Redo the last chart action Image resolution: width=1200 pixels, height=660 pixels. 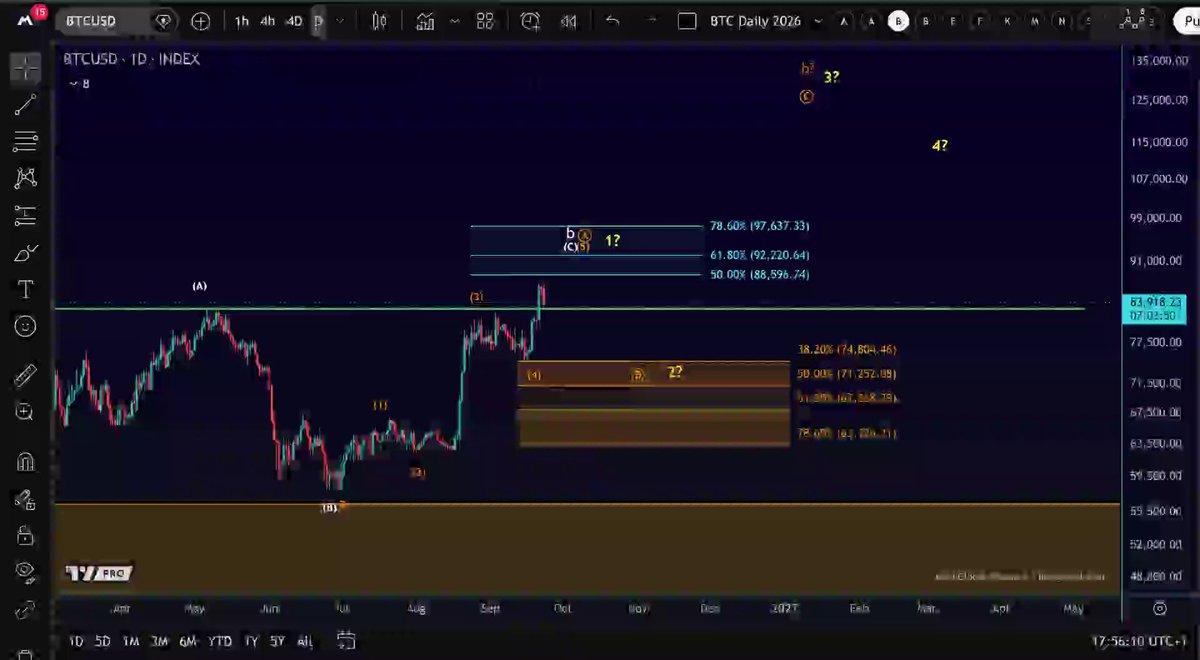tap(650, 21)
